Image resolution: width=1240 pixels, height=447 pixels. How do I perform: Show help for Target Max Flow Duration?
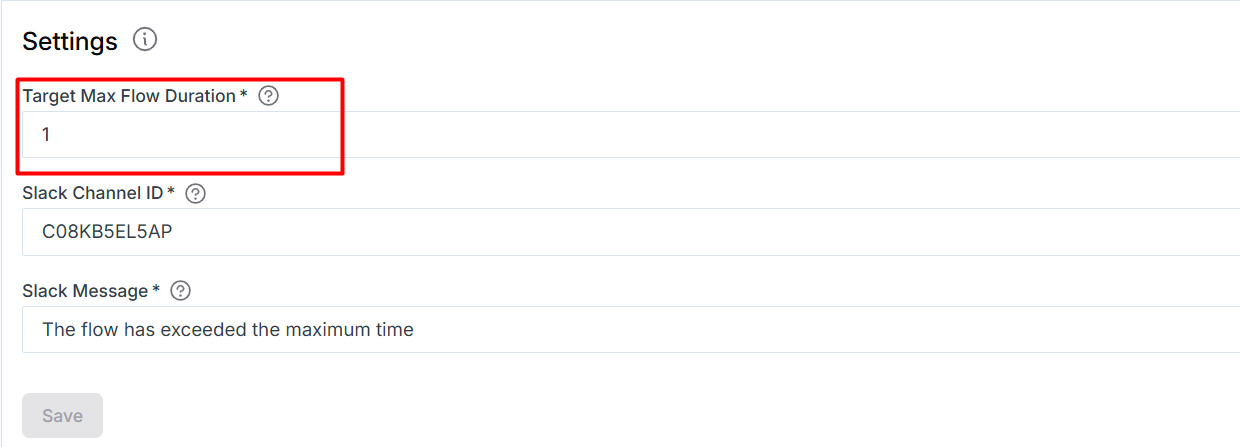coord(268,96)
